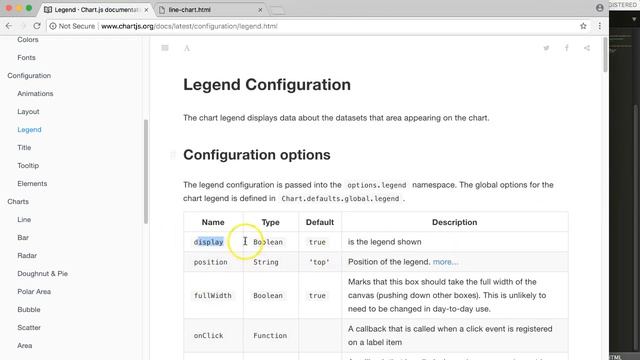Toggle the docs sidebar hamburger icon
This screenshot has height=360, width=640.
165,48
